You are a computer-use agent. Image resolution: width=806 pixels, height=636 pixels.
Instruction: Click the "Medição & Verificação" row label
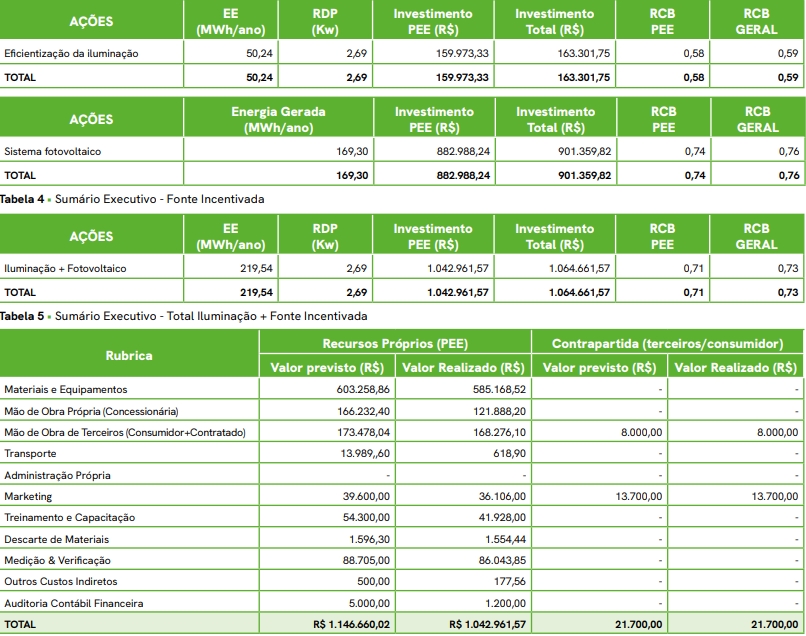(58, 560)
